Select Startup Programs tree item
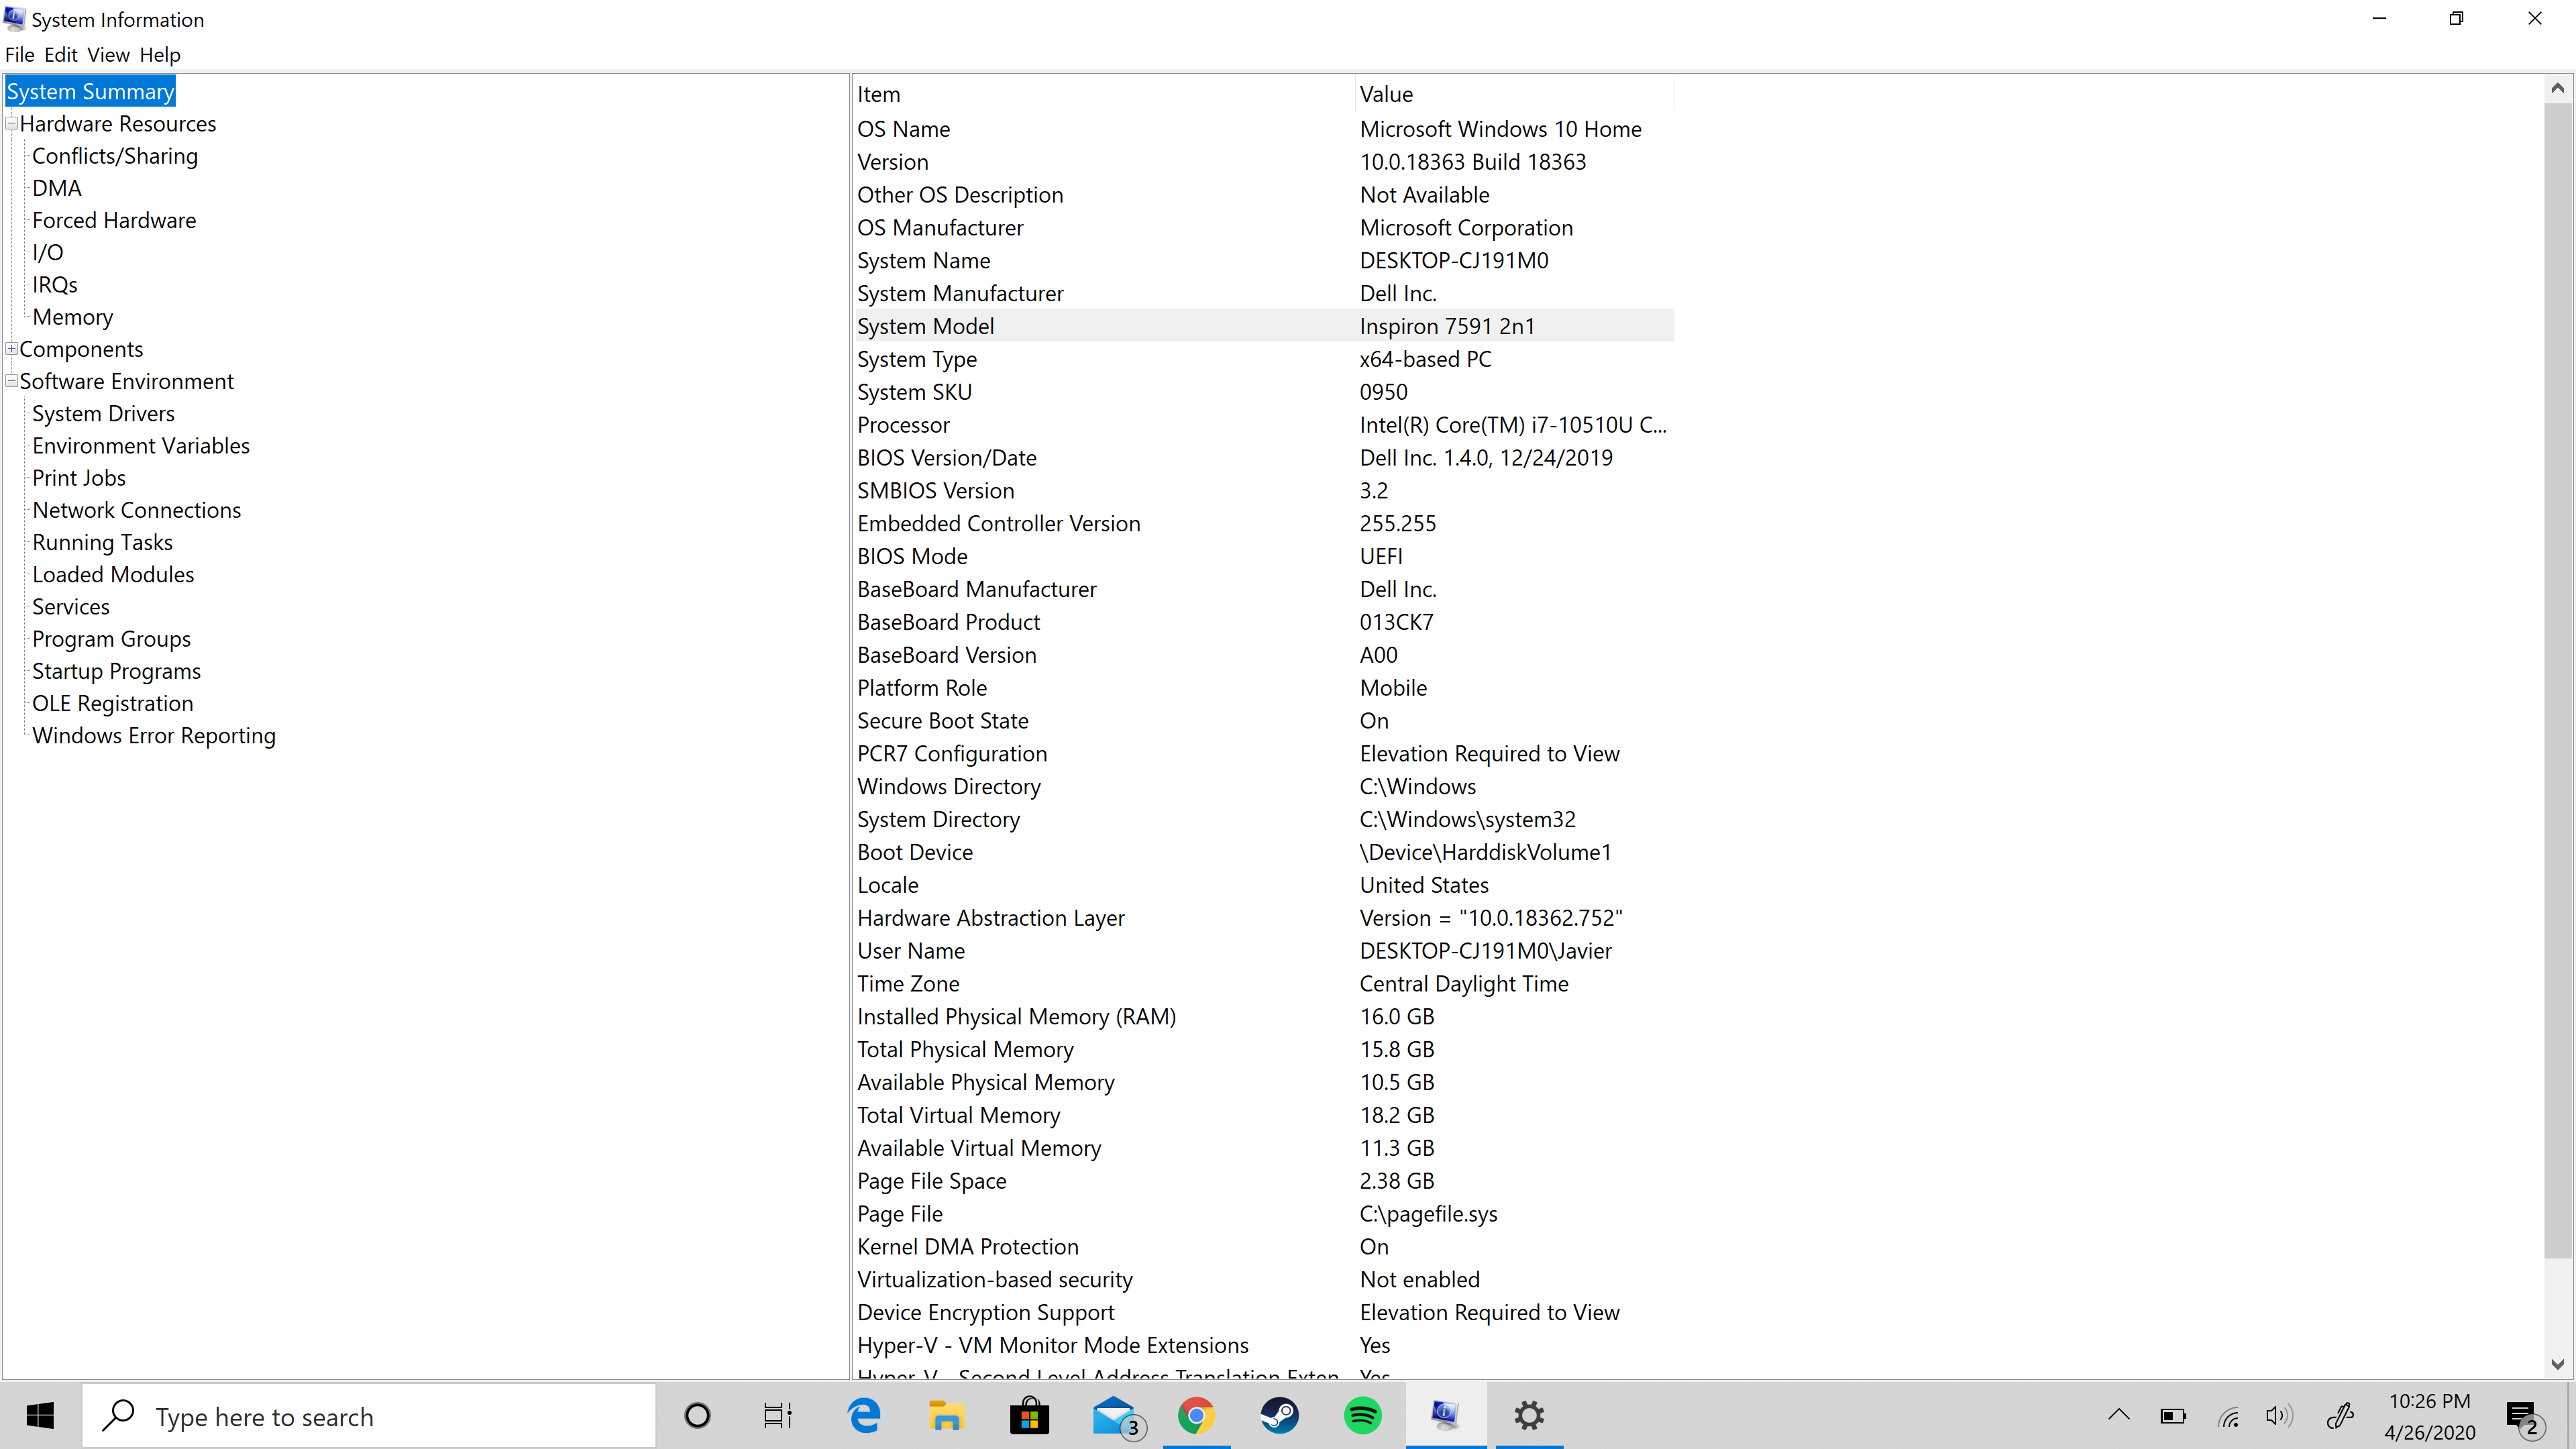Viewport: 2576px width, 1449px height. tap(116, 671)
